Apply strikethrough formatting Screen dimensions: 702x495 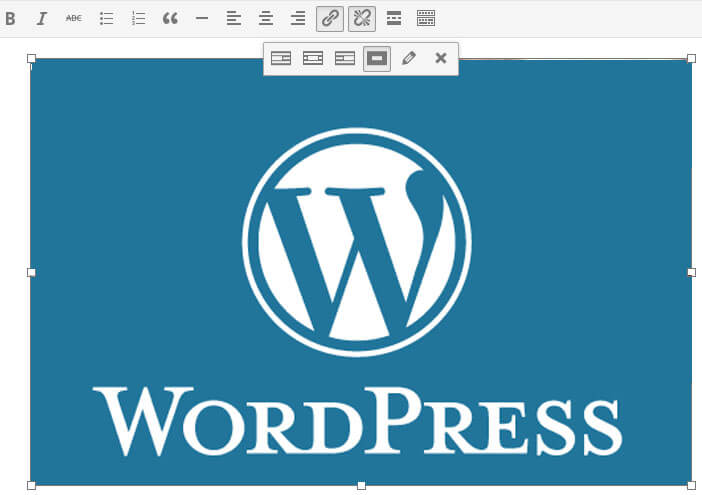pos(74,18)
